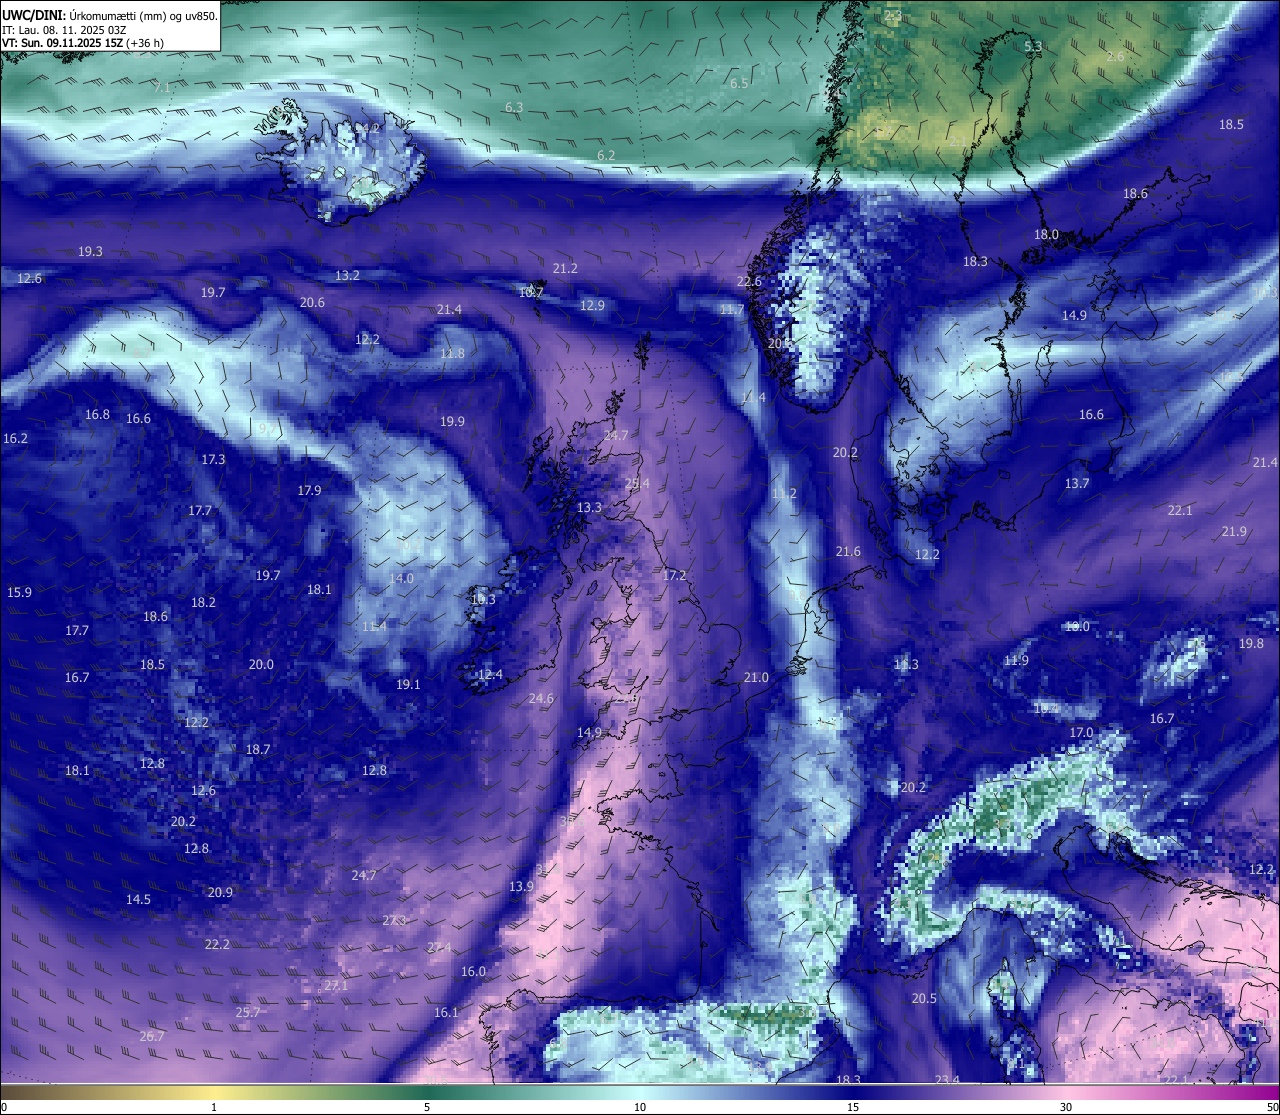Select the 11.8 map value
The height and width of the screenshot is (1115, 1280).
click(452, 354)
